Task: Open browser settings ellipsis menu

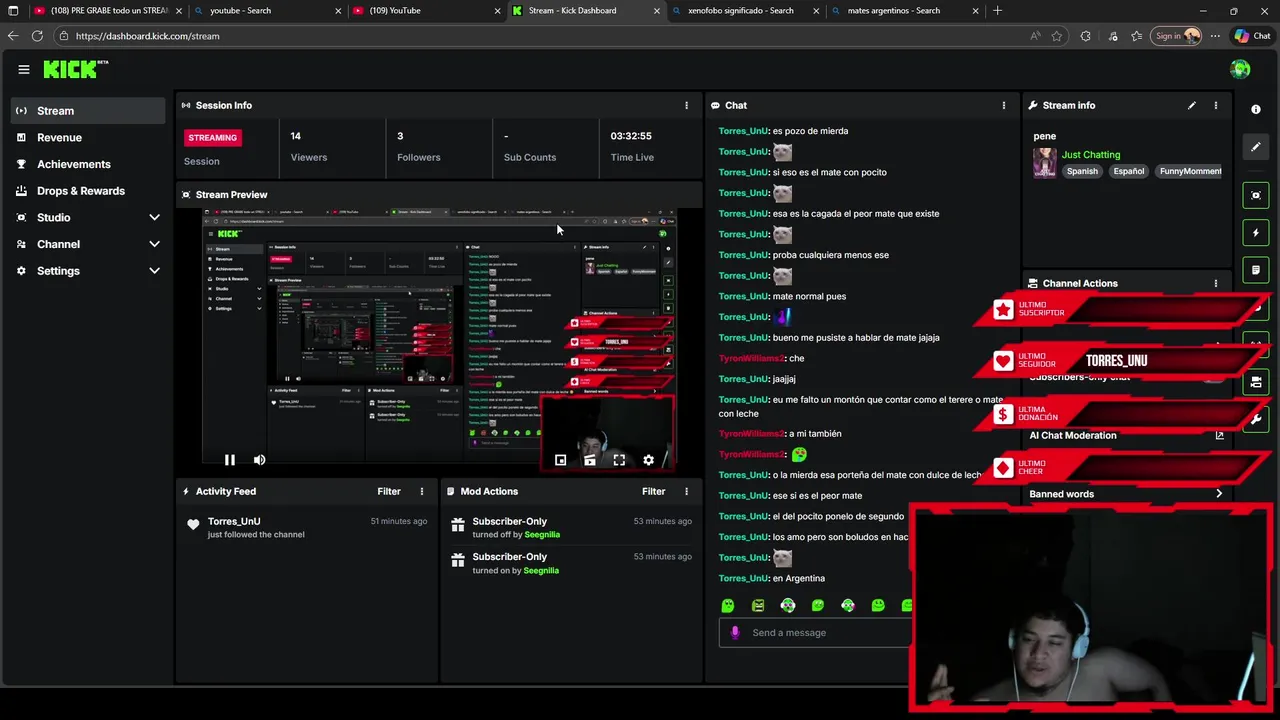Action: pyautogui.click(x=1216, y=36)
